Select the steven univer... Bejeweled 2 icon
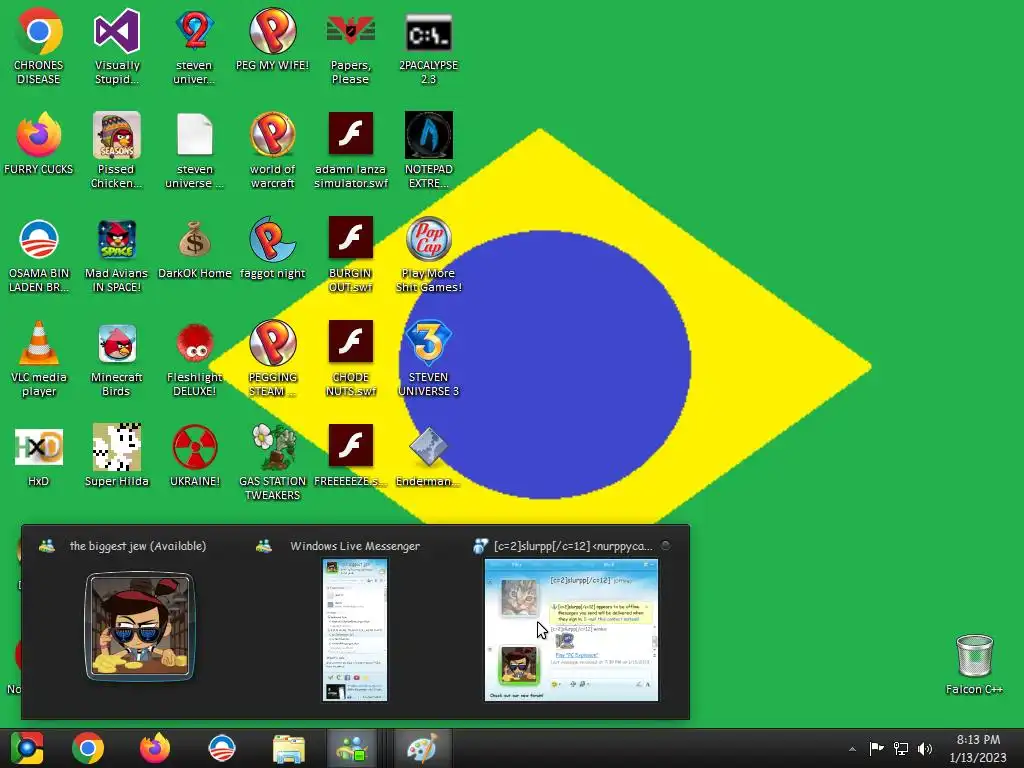Image resolution: width=1024 pixels, height=768 pixels. click(x=195, y=46)
